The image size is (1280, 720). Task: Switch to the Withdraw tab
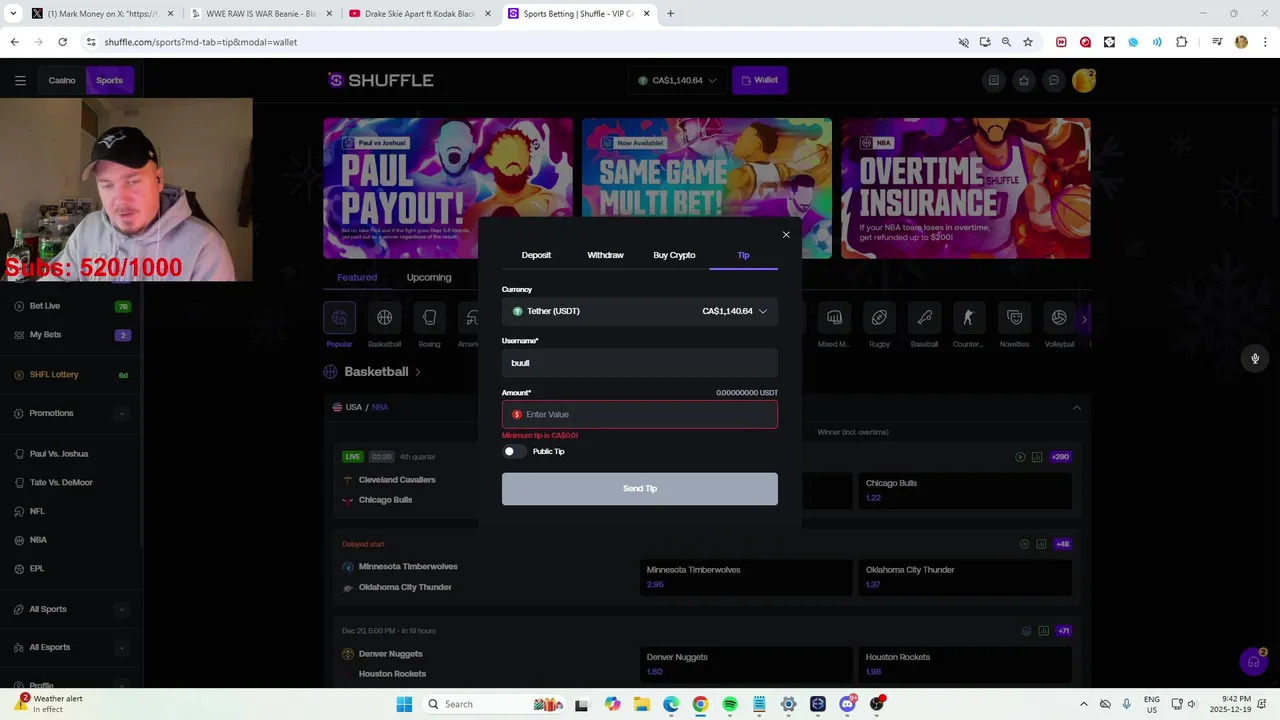coord(605,255)
